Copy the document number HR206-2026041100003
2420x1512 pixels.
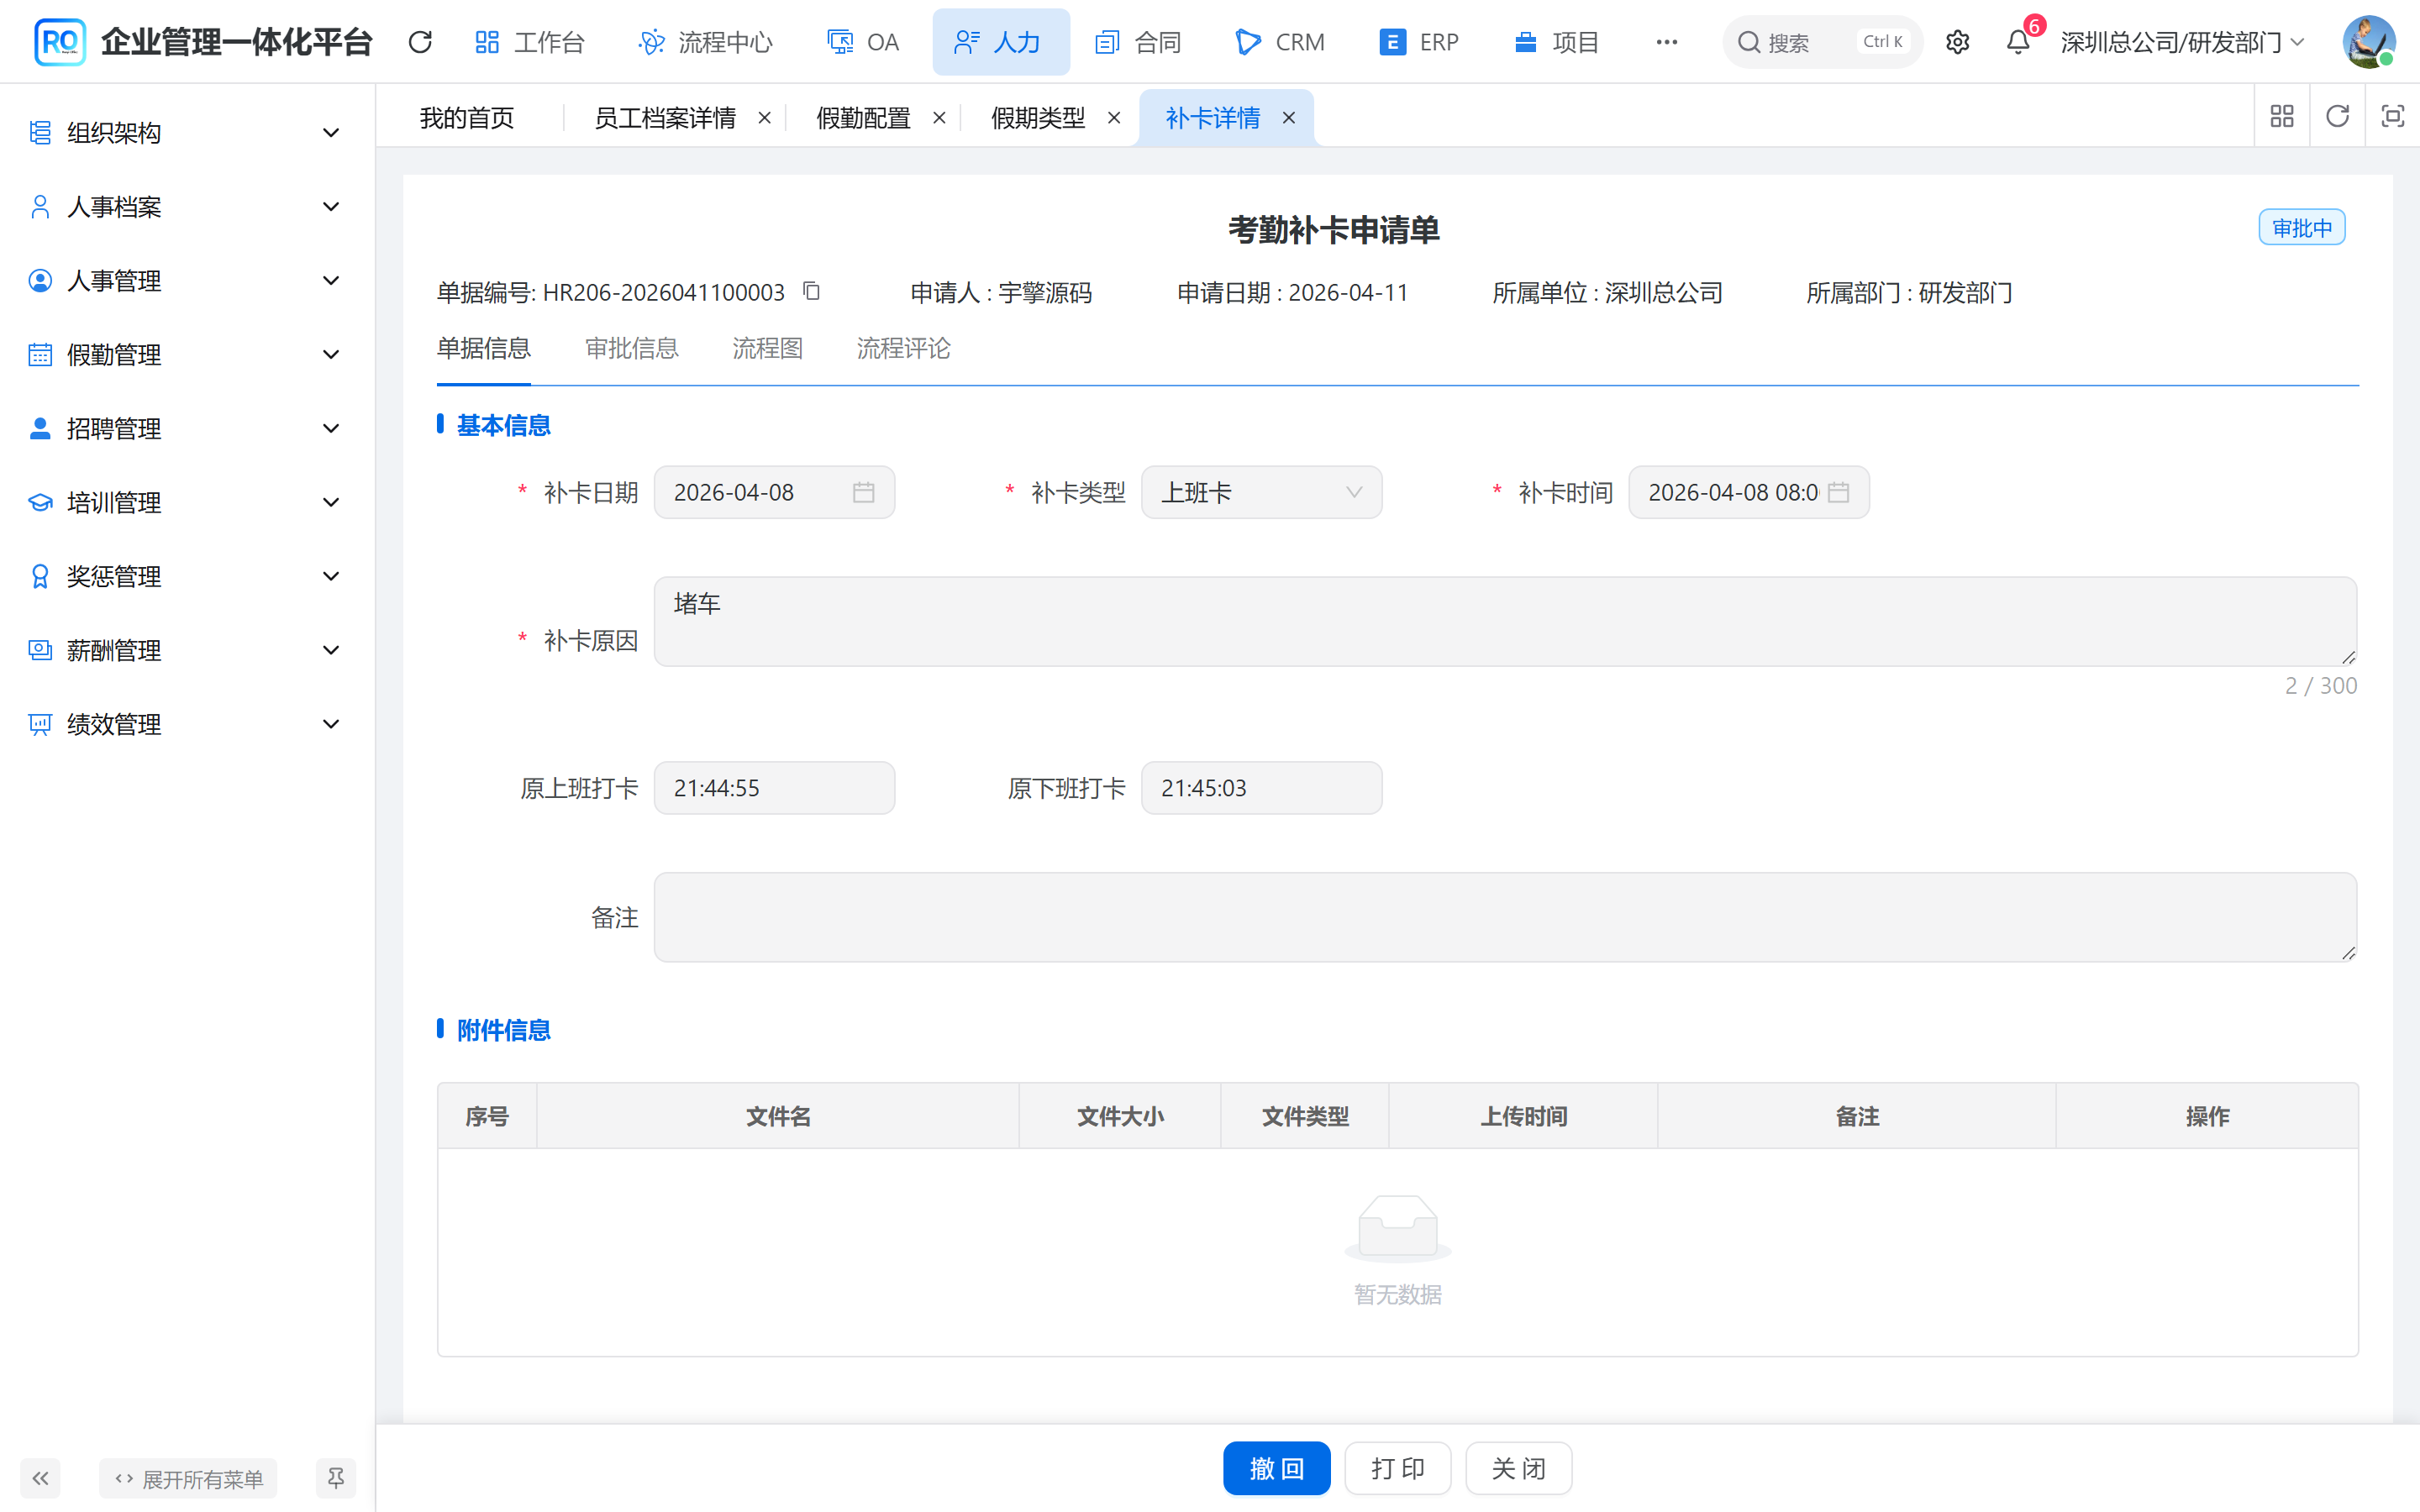811,291
